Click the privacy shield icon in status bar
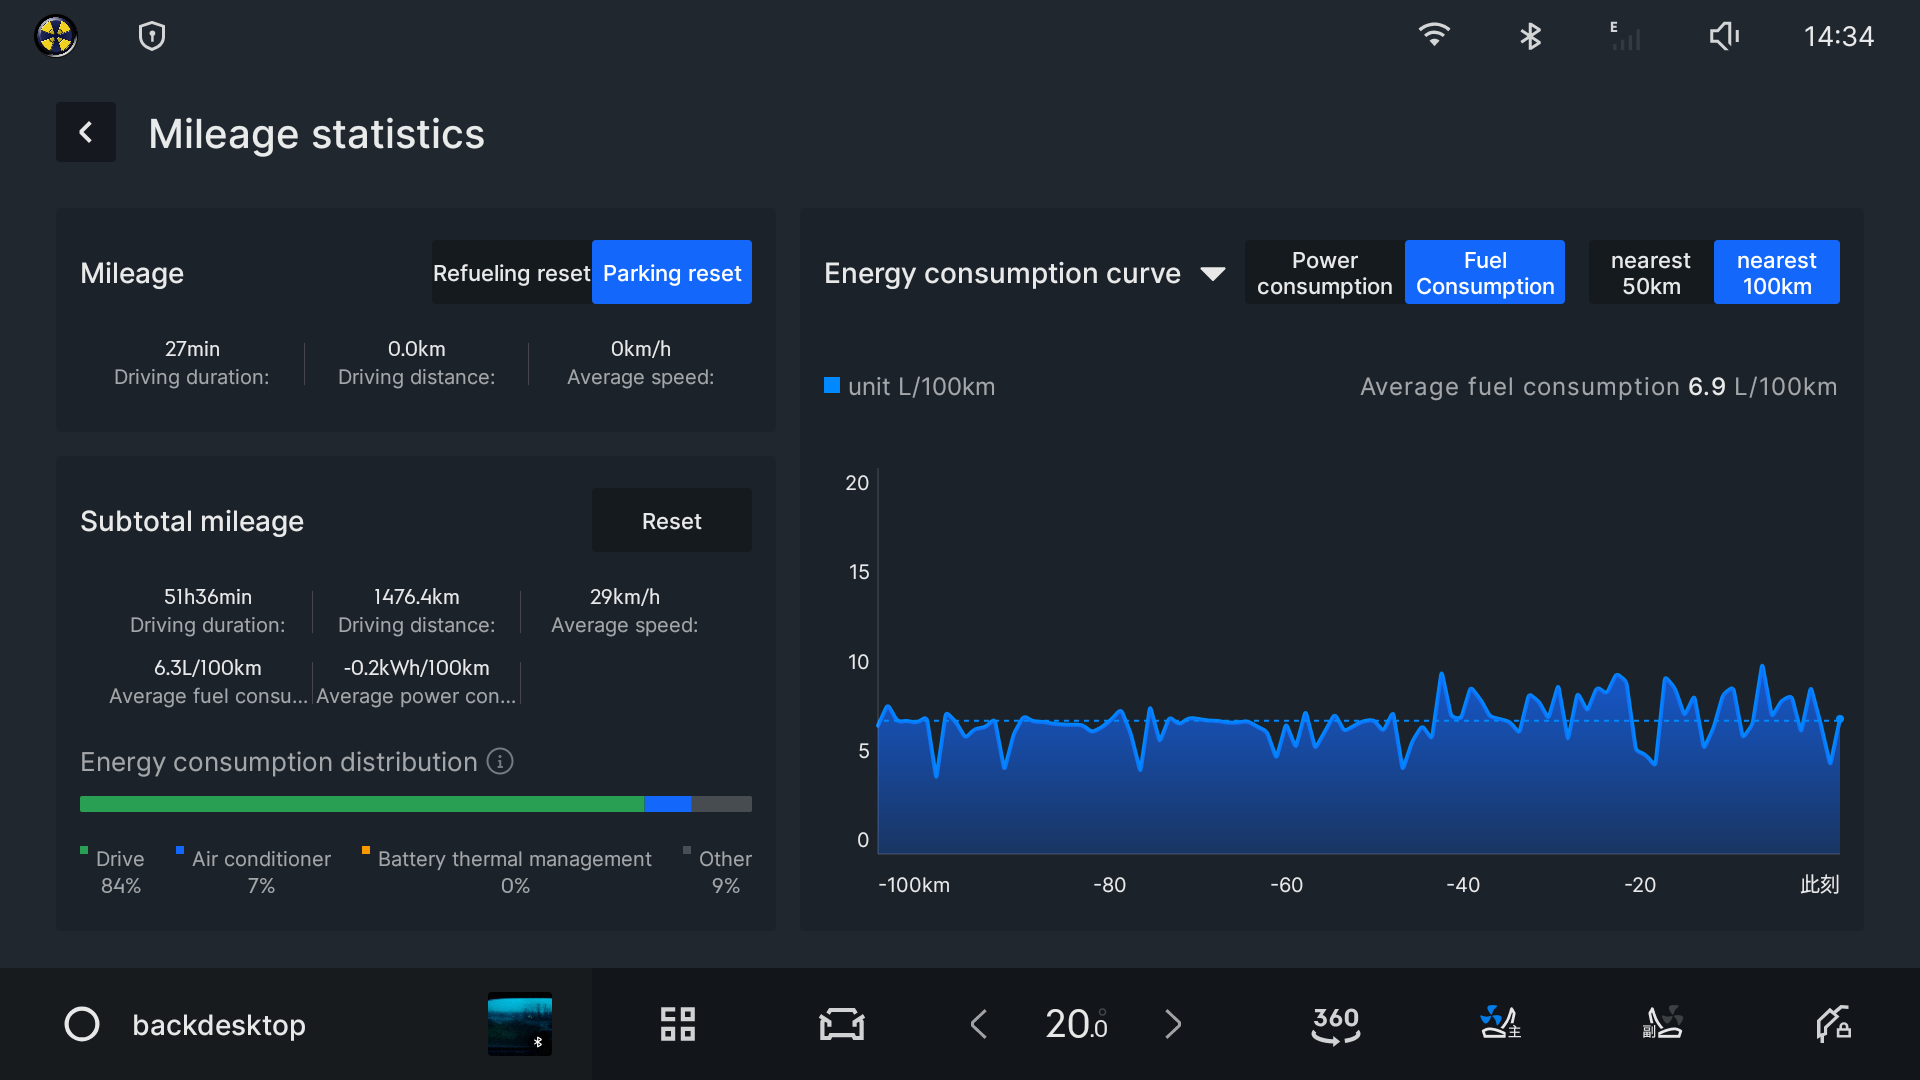 (x=152, y=37)
